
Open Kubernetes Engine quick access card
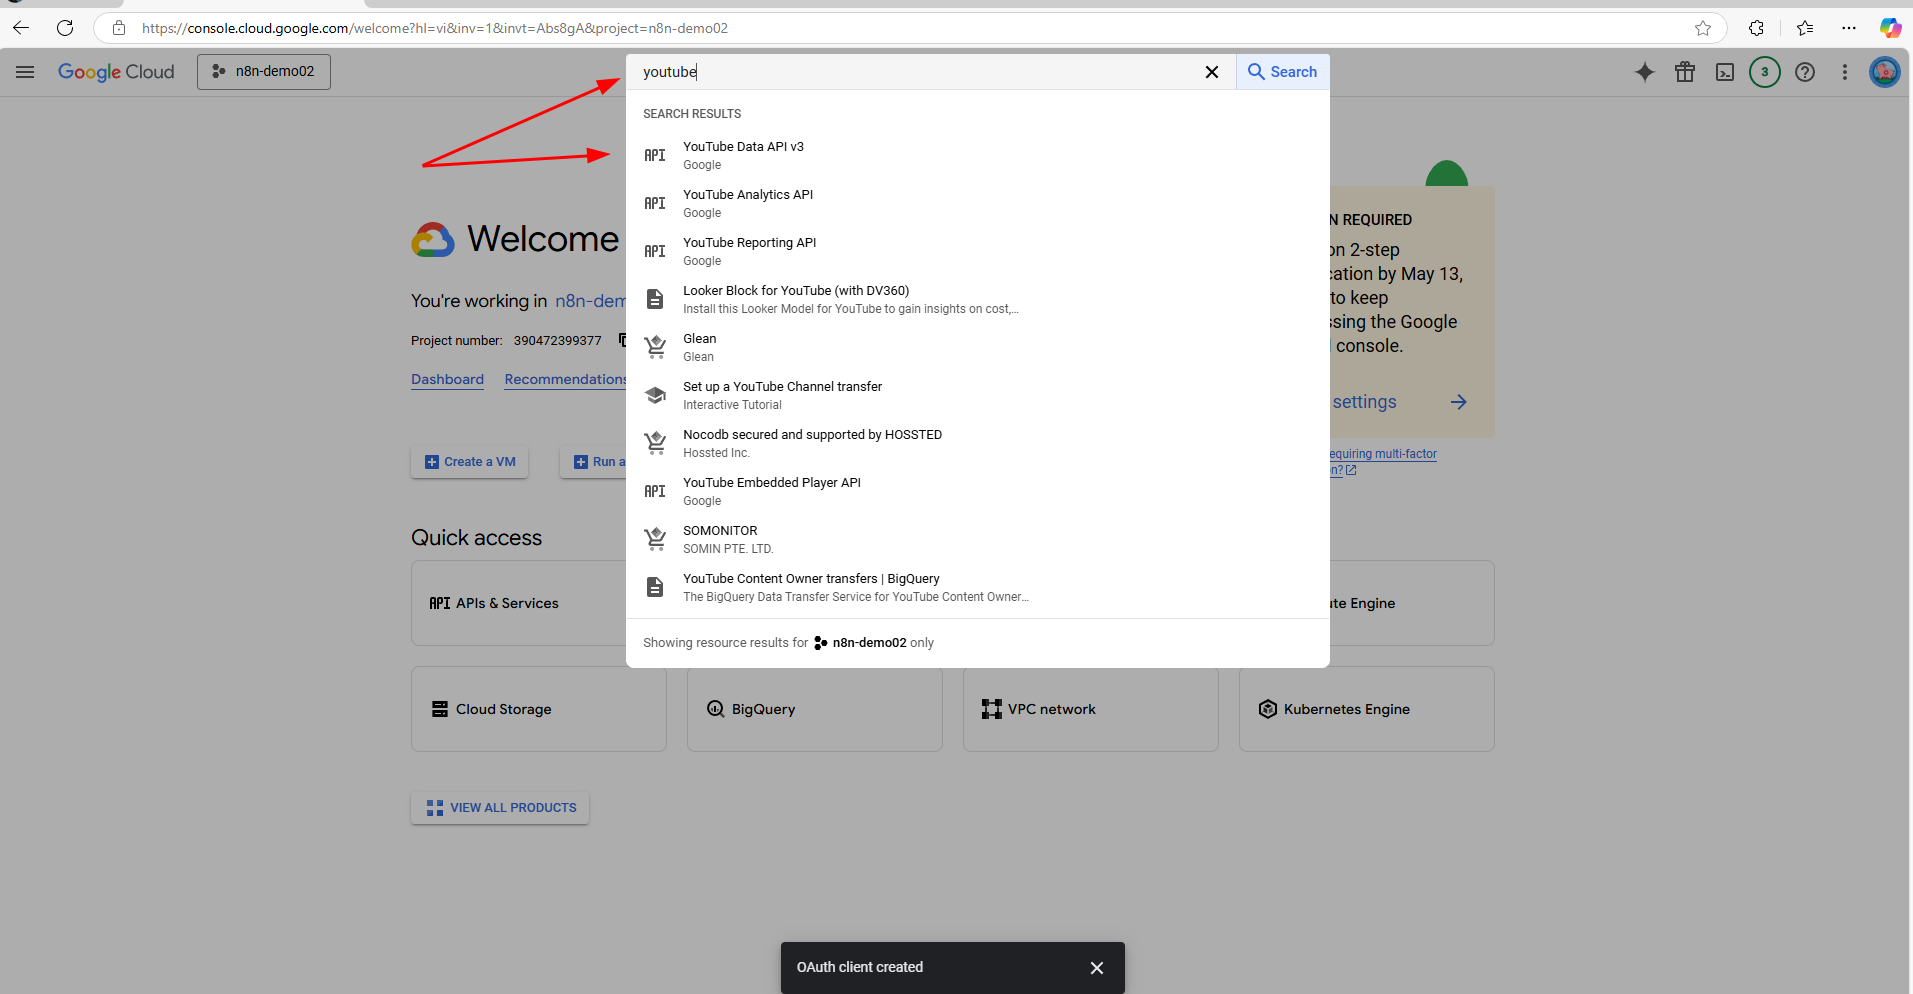click(x=1367, y=709)
